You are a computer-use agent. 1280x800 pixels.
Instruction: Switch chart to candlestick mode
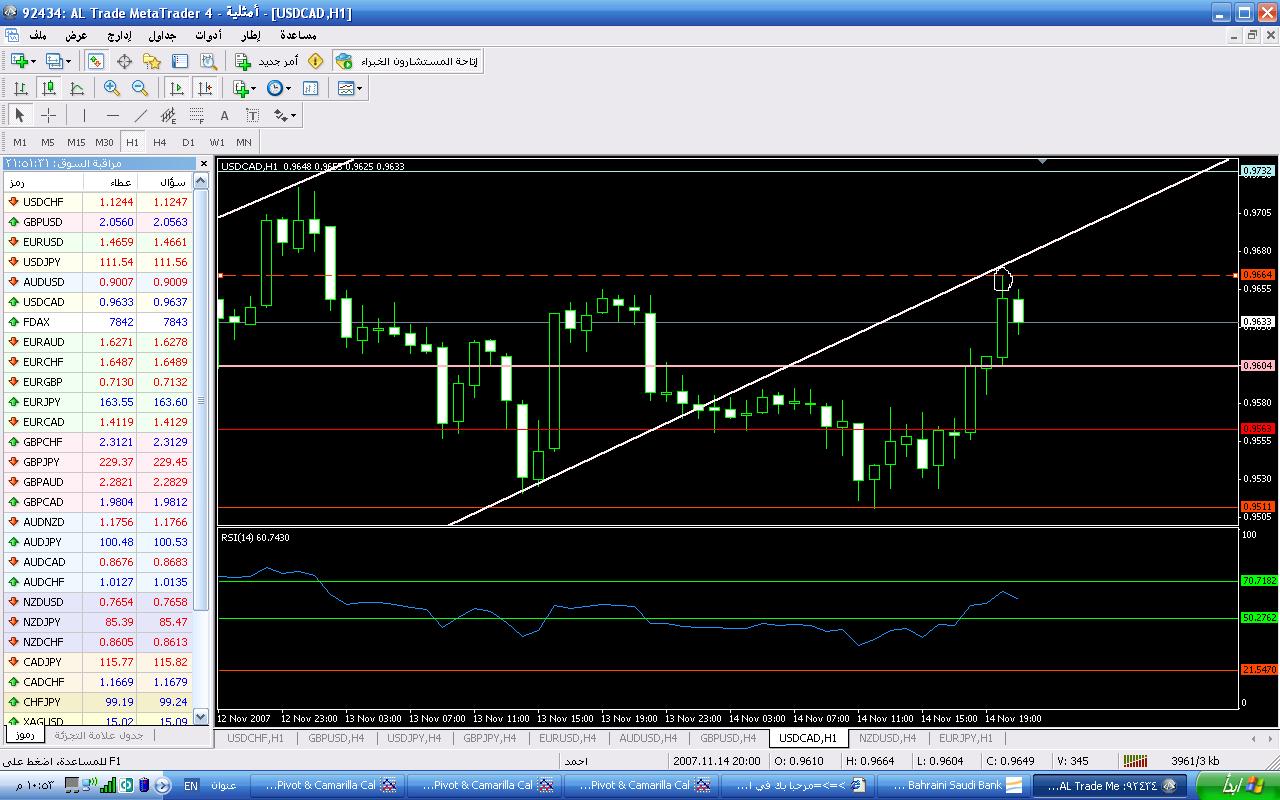[48, 88]
